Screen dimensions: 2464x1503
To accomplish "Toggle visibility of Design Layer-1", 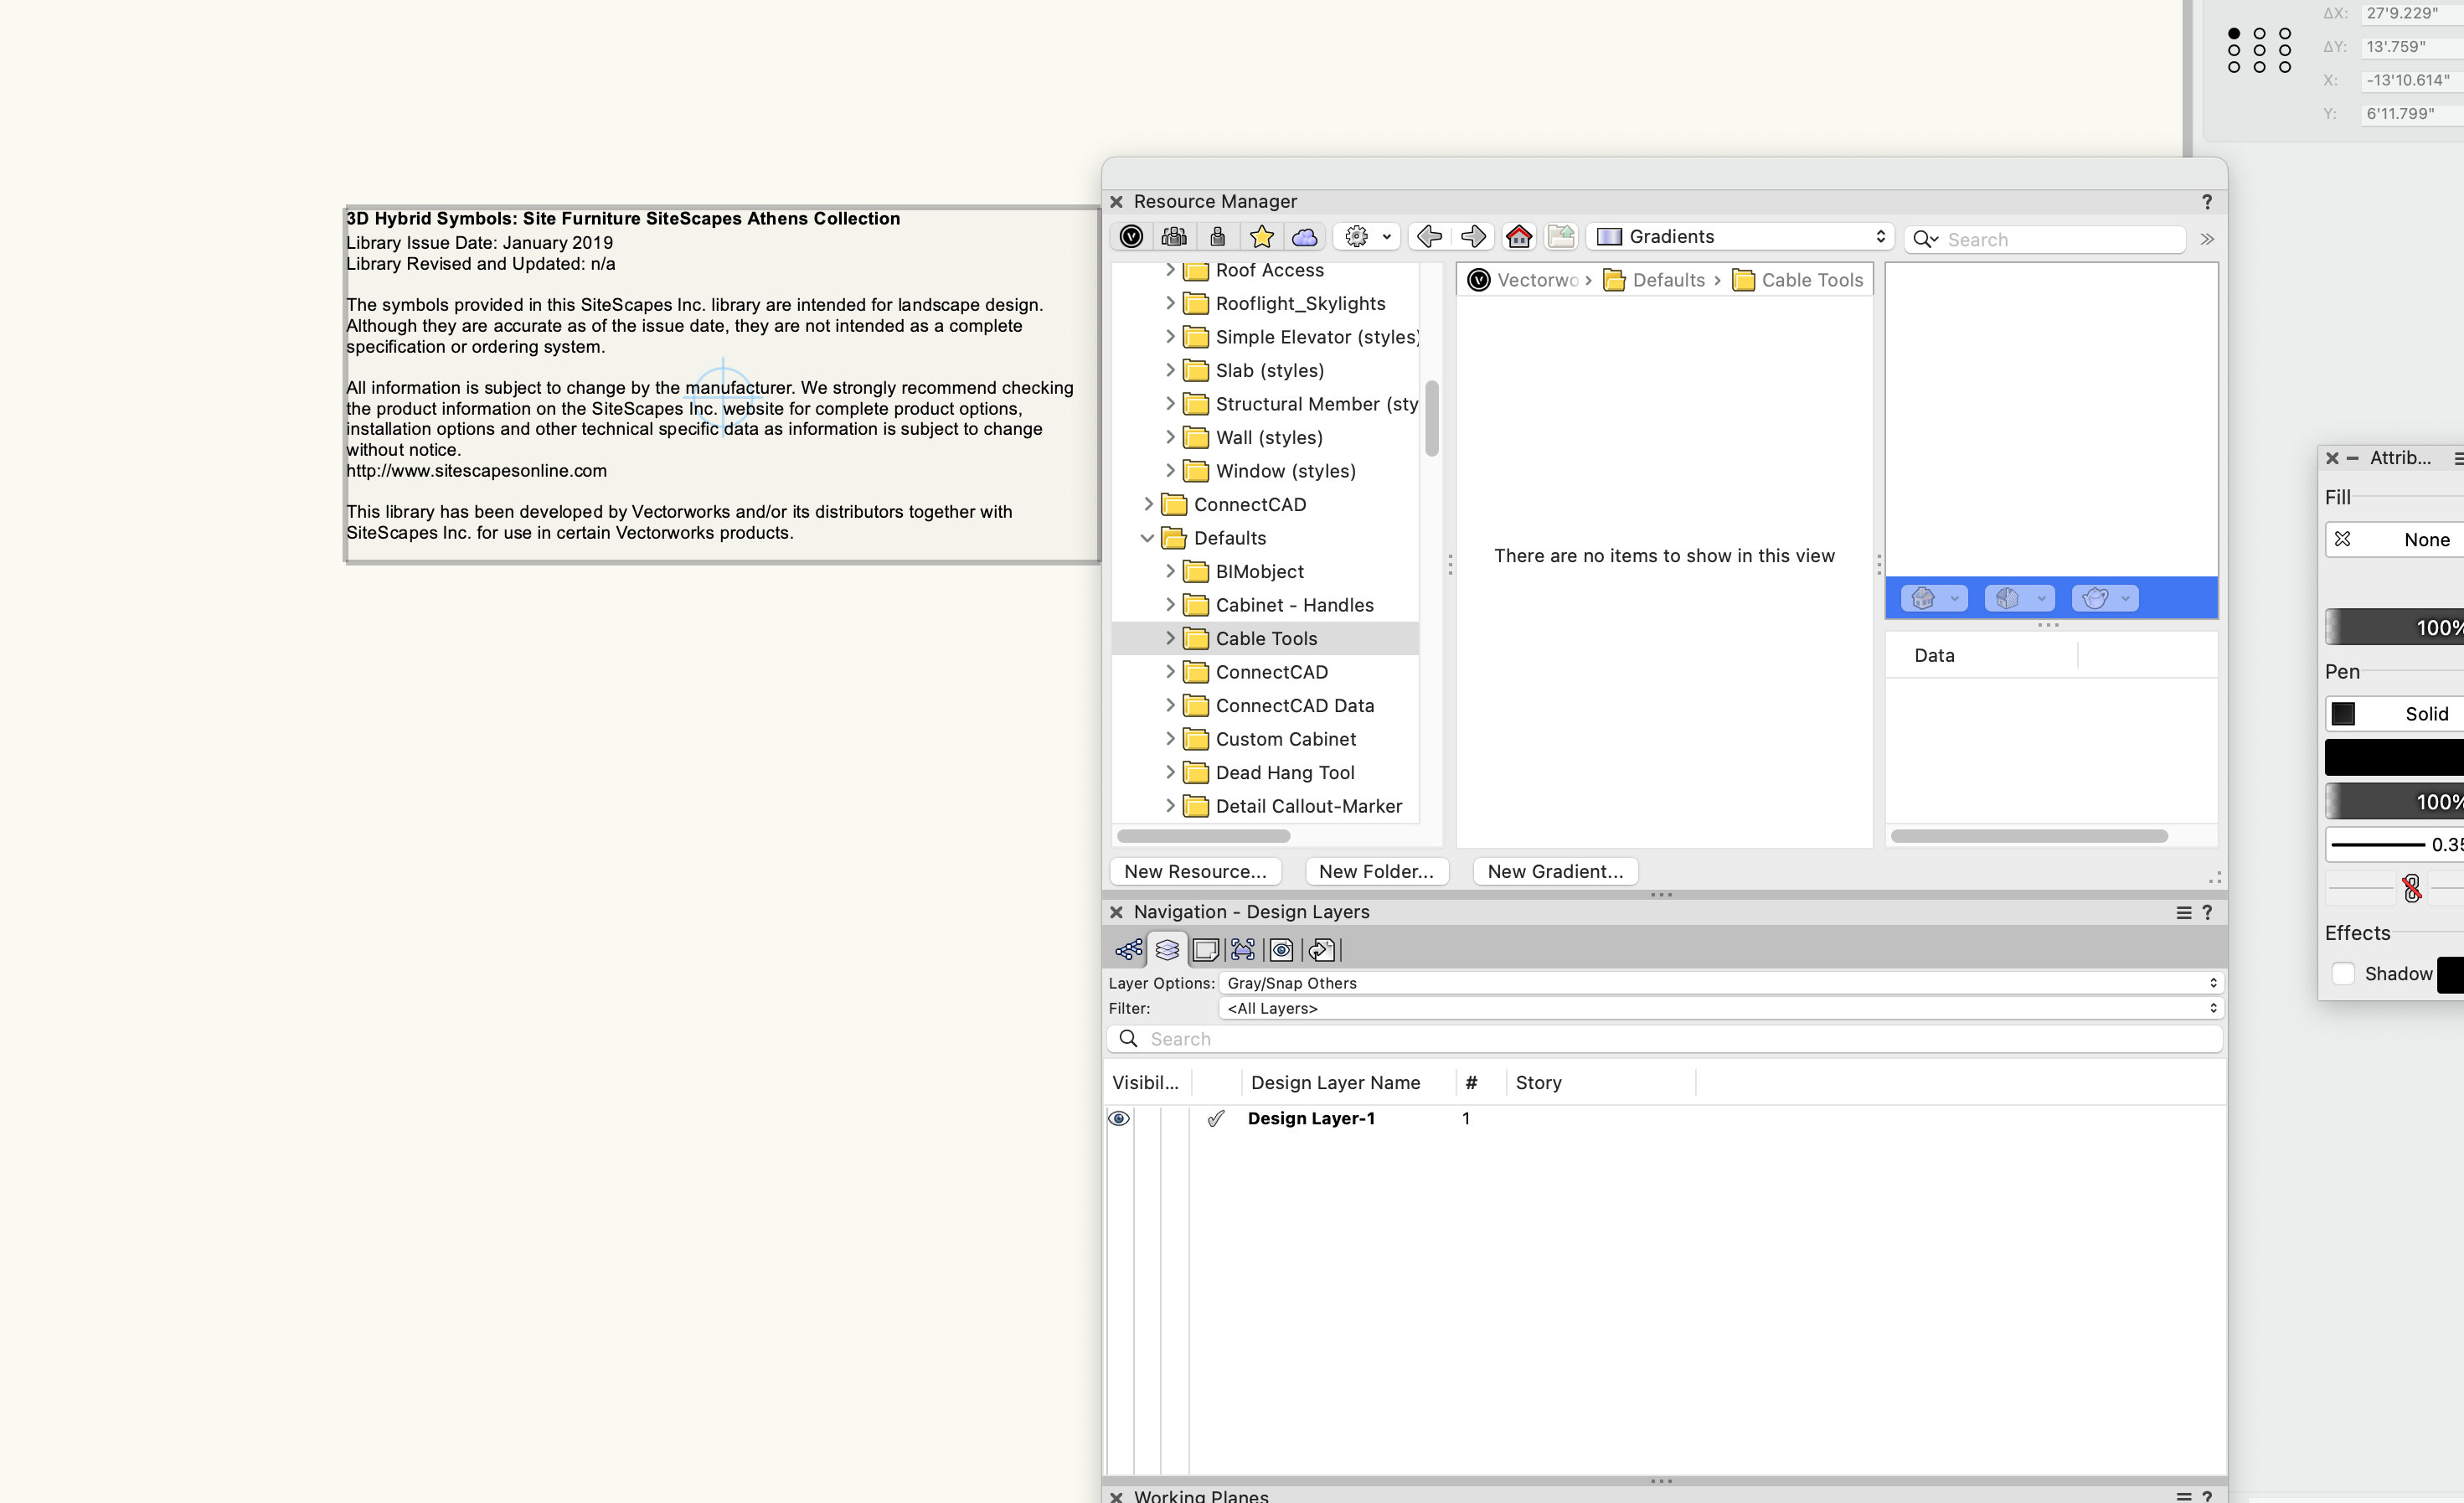I will (1119, 1118).
